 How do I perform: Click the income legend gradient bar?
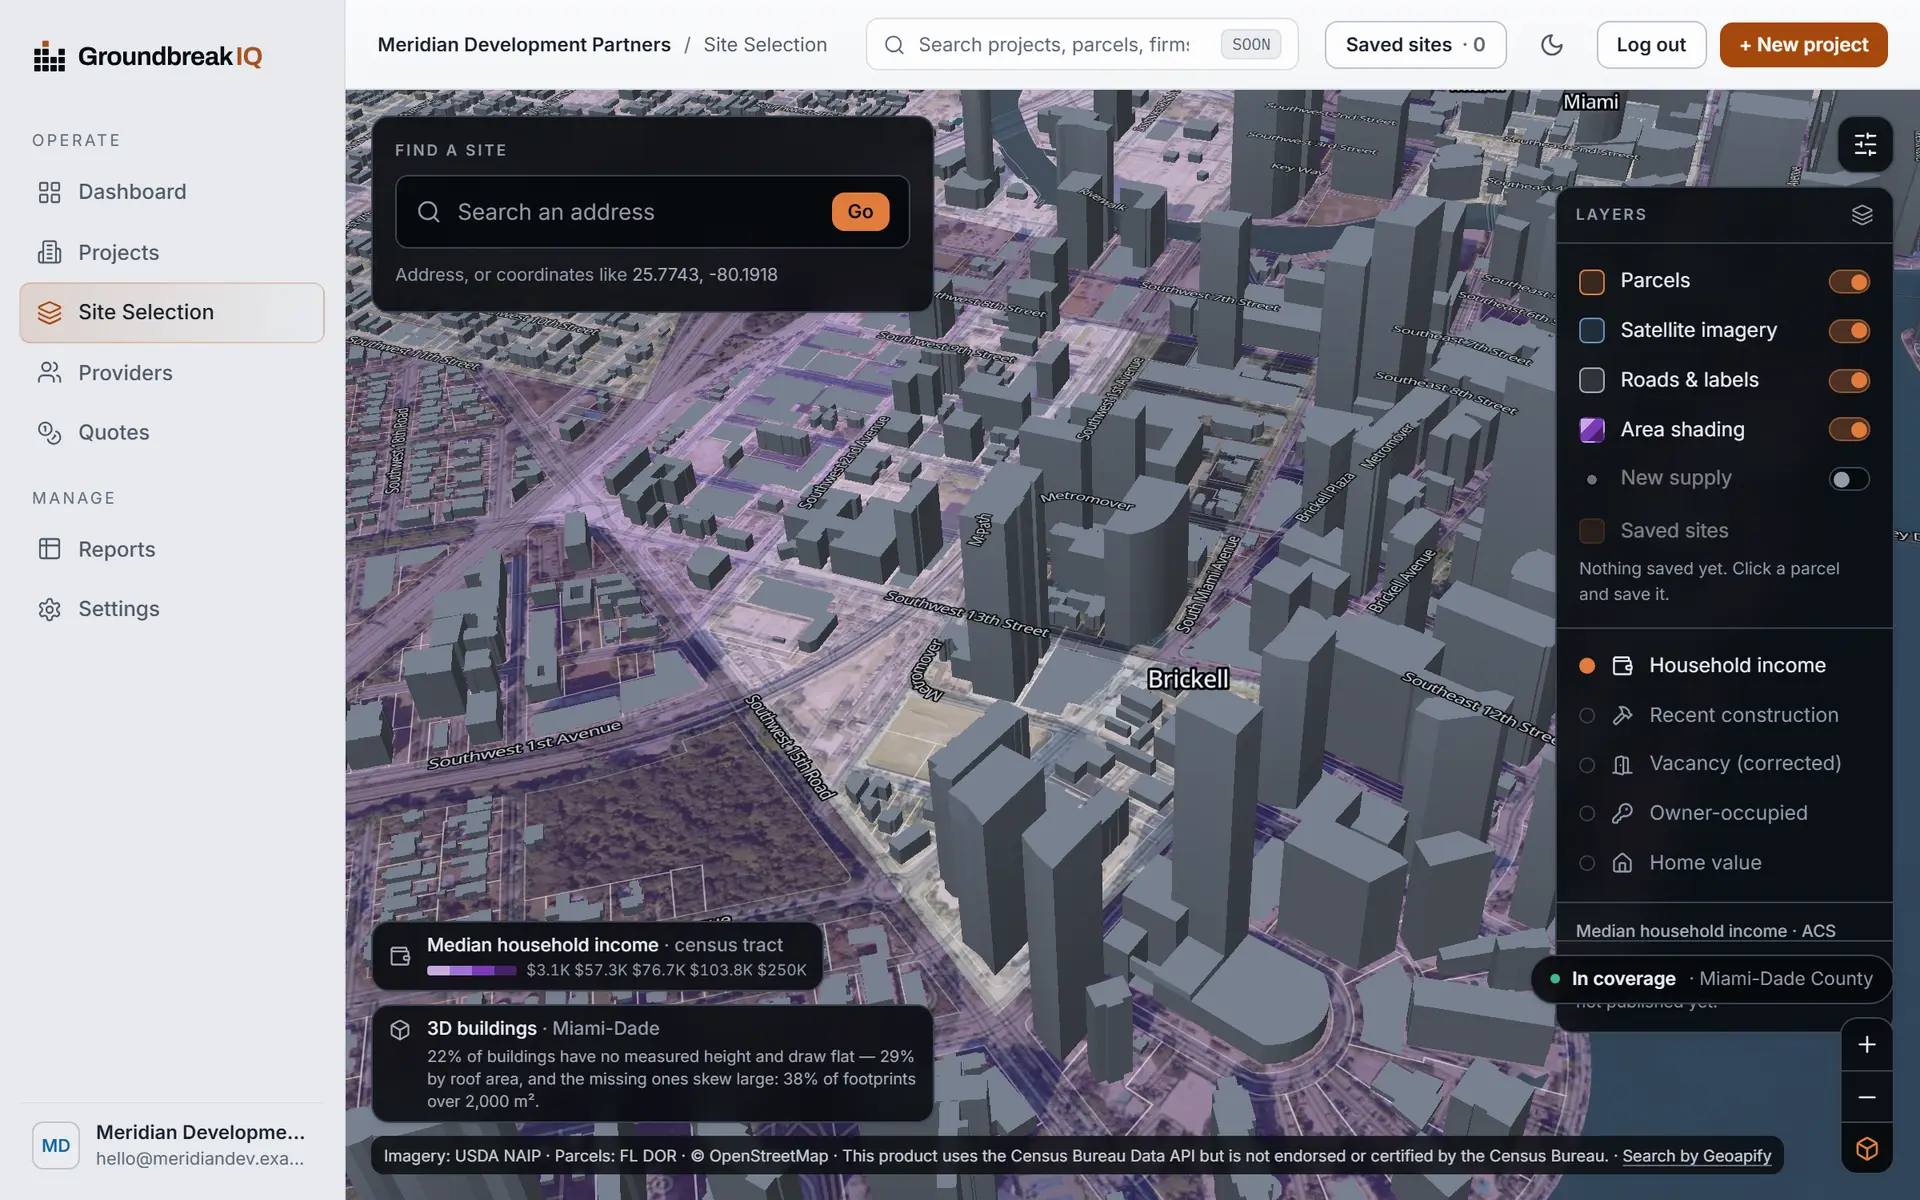pos(471,971)
